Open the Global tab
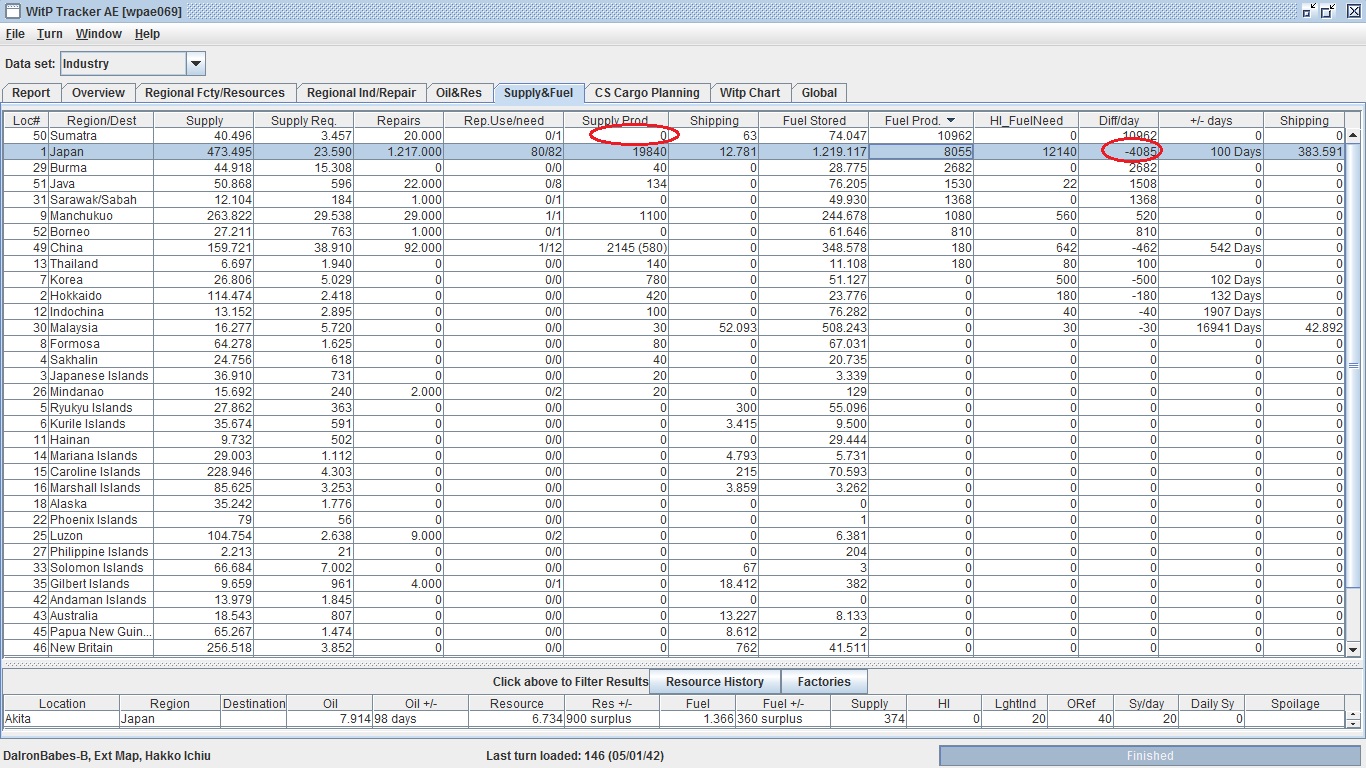The width and height of the screenshot is (1366, 768). tap(819, 93)
